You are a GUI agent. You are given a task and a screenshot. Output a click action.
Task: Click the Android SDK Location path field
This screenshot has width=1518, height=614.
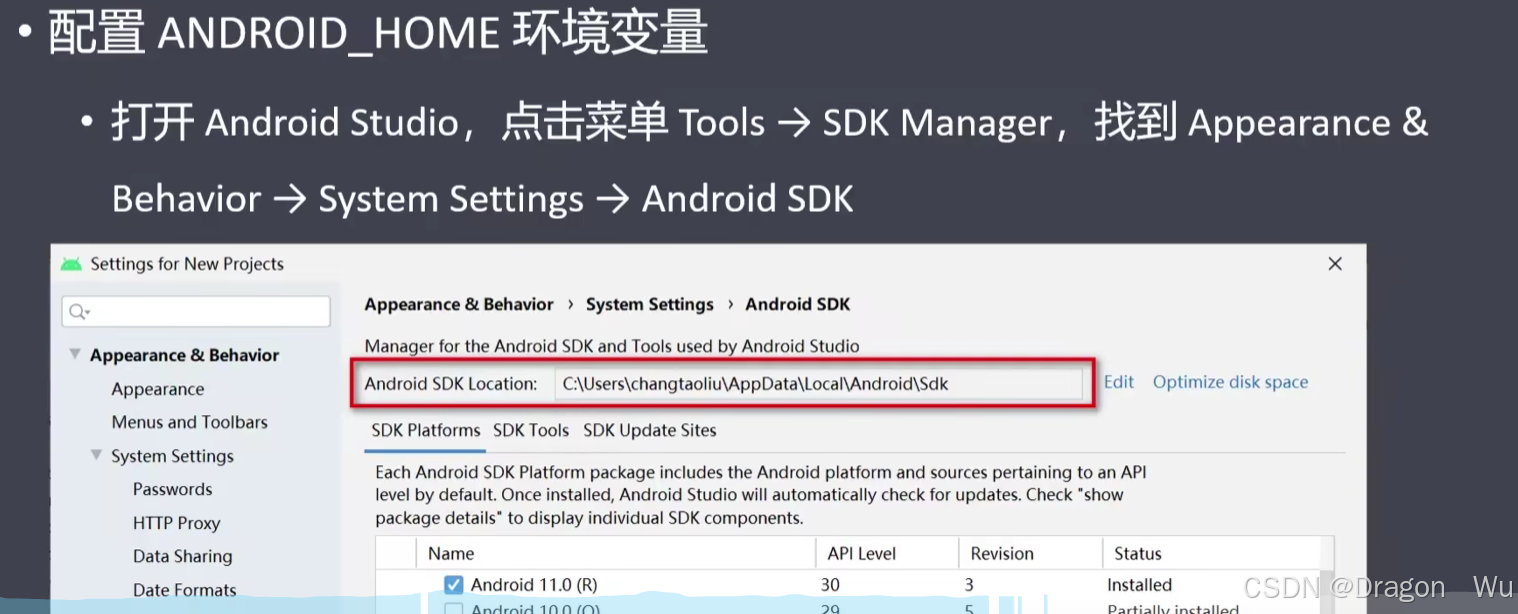820,383
